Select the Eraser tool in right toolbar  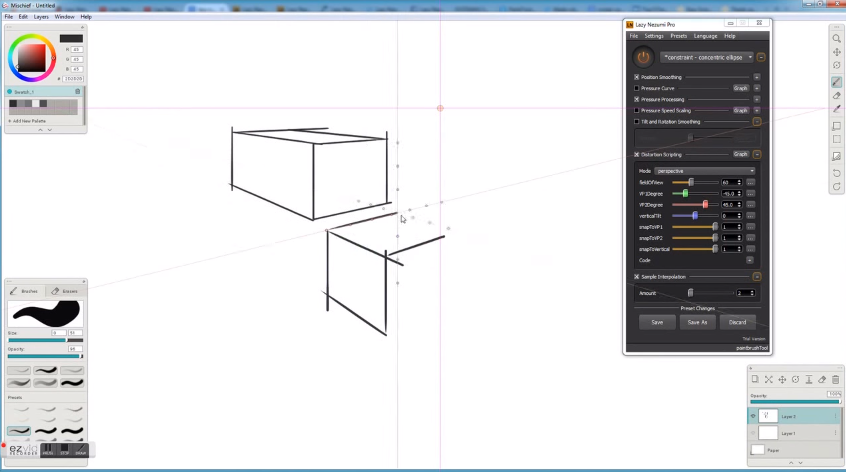coord(836,95)
